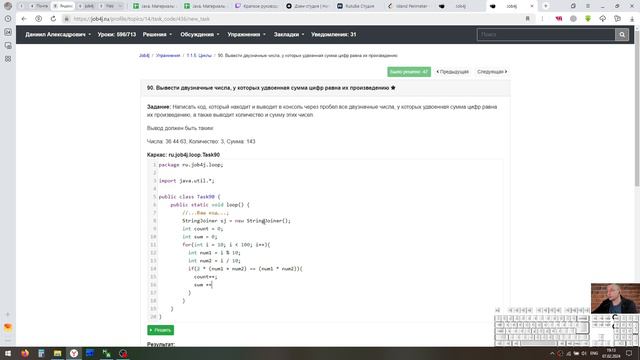
Task: Switch to the Краткое руковод... tab
Action: 257,6
